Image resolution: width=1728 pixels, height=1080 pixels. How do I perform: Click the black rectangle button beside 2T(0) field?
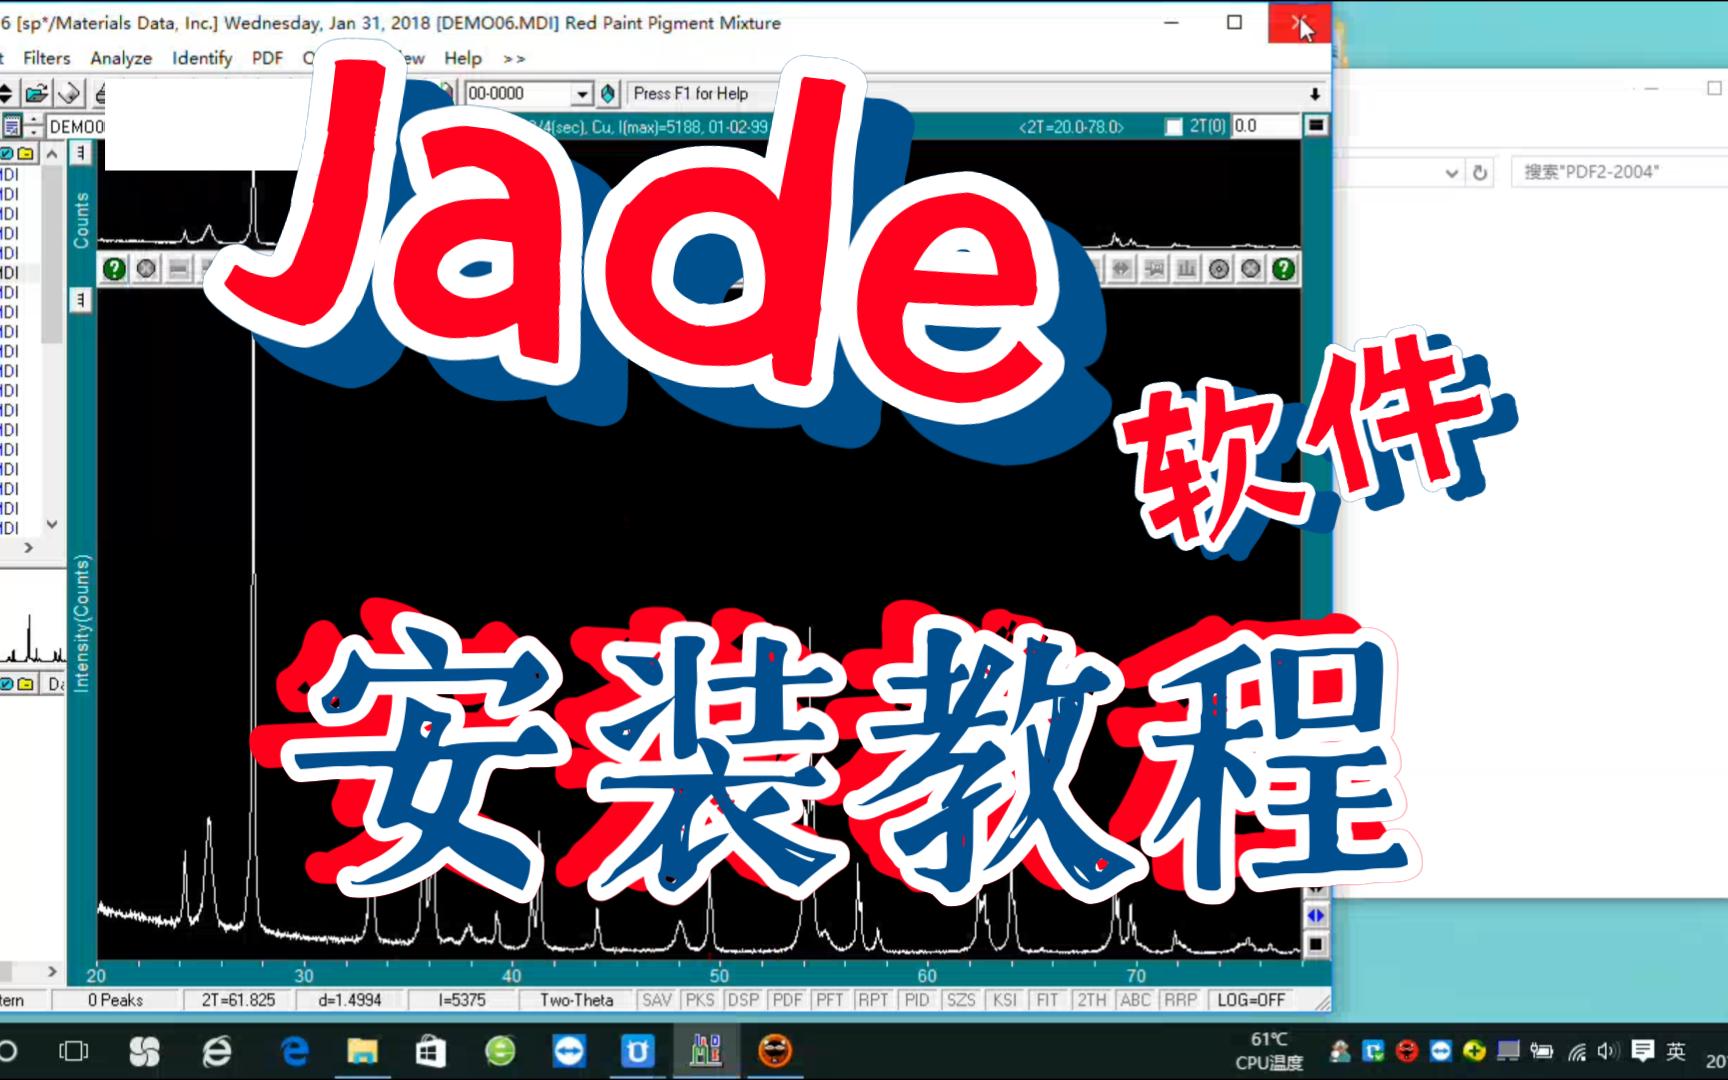[x=1316, y=126]
